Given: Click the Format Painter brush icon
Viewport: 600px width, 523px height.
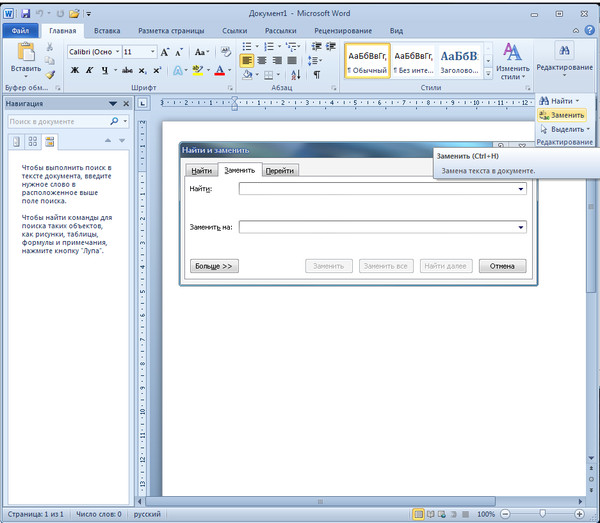Looking at the screenshot, I should pos(50,75).
